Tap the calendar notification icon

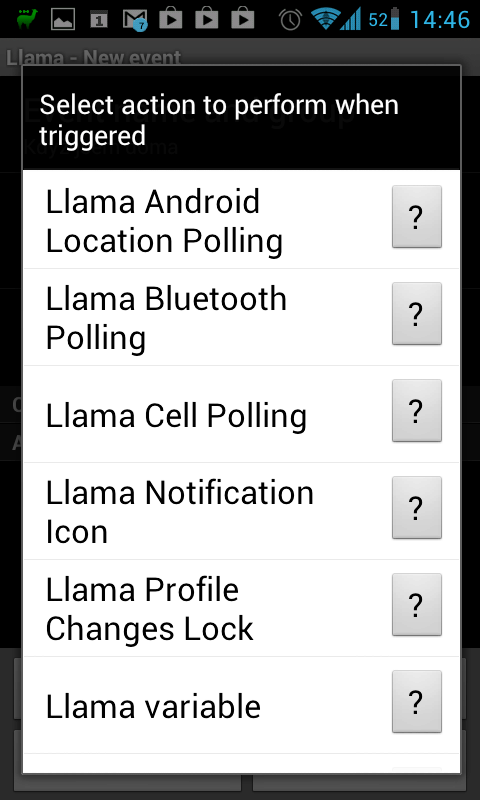tap(99, 19)
